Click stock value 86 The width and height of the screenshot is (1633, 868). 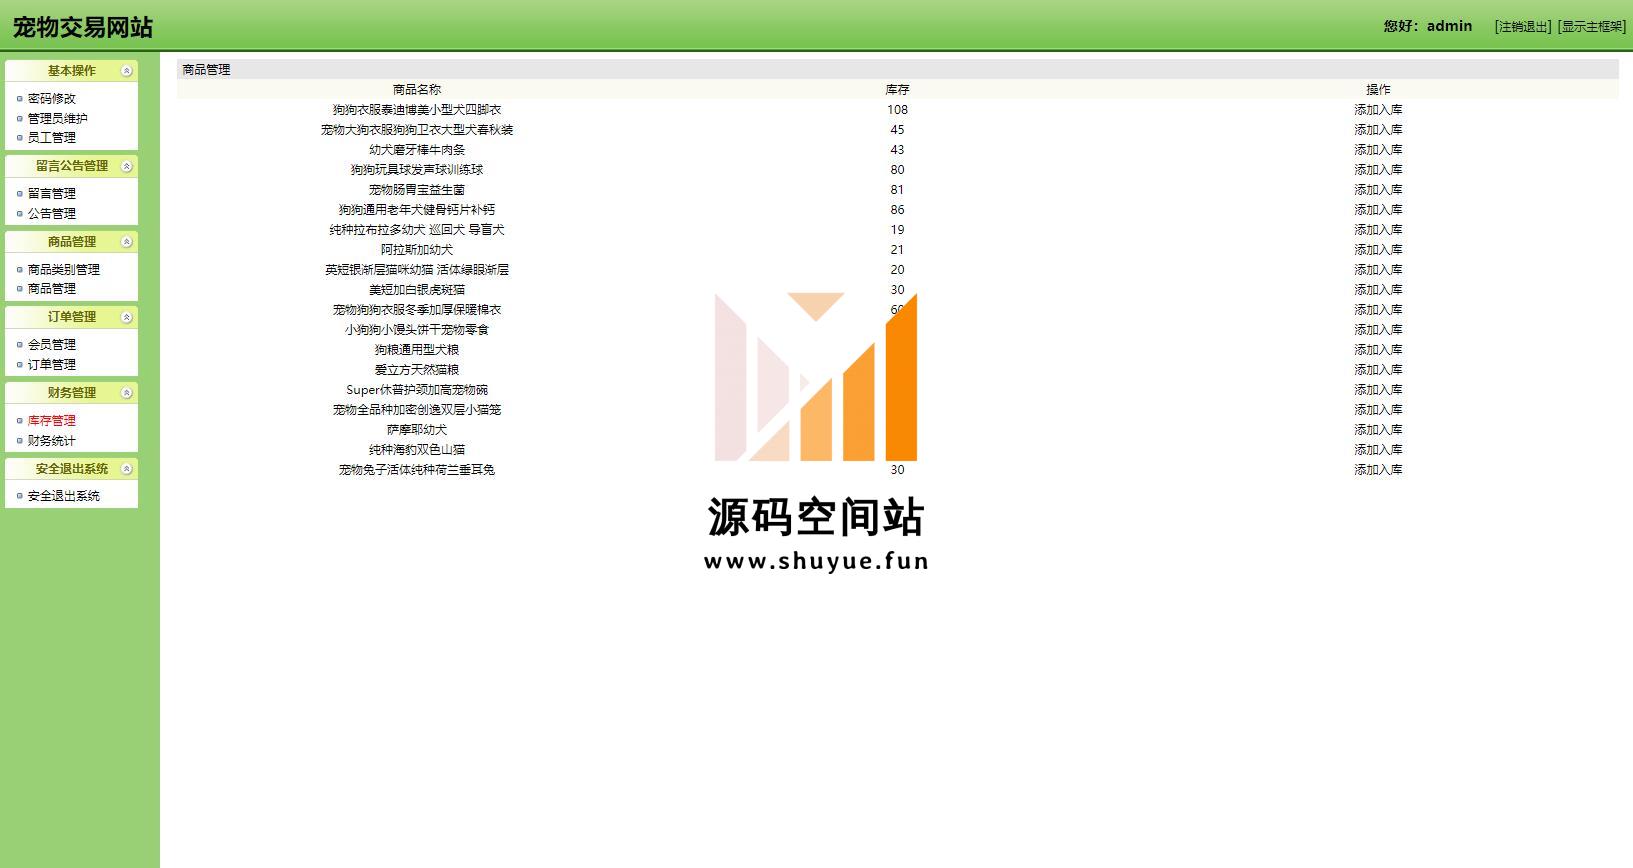[897, 210]
